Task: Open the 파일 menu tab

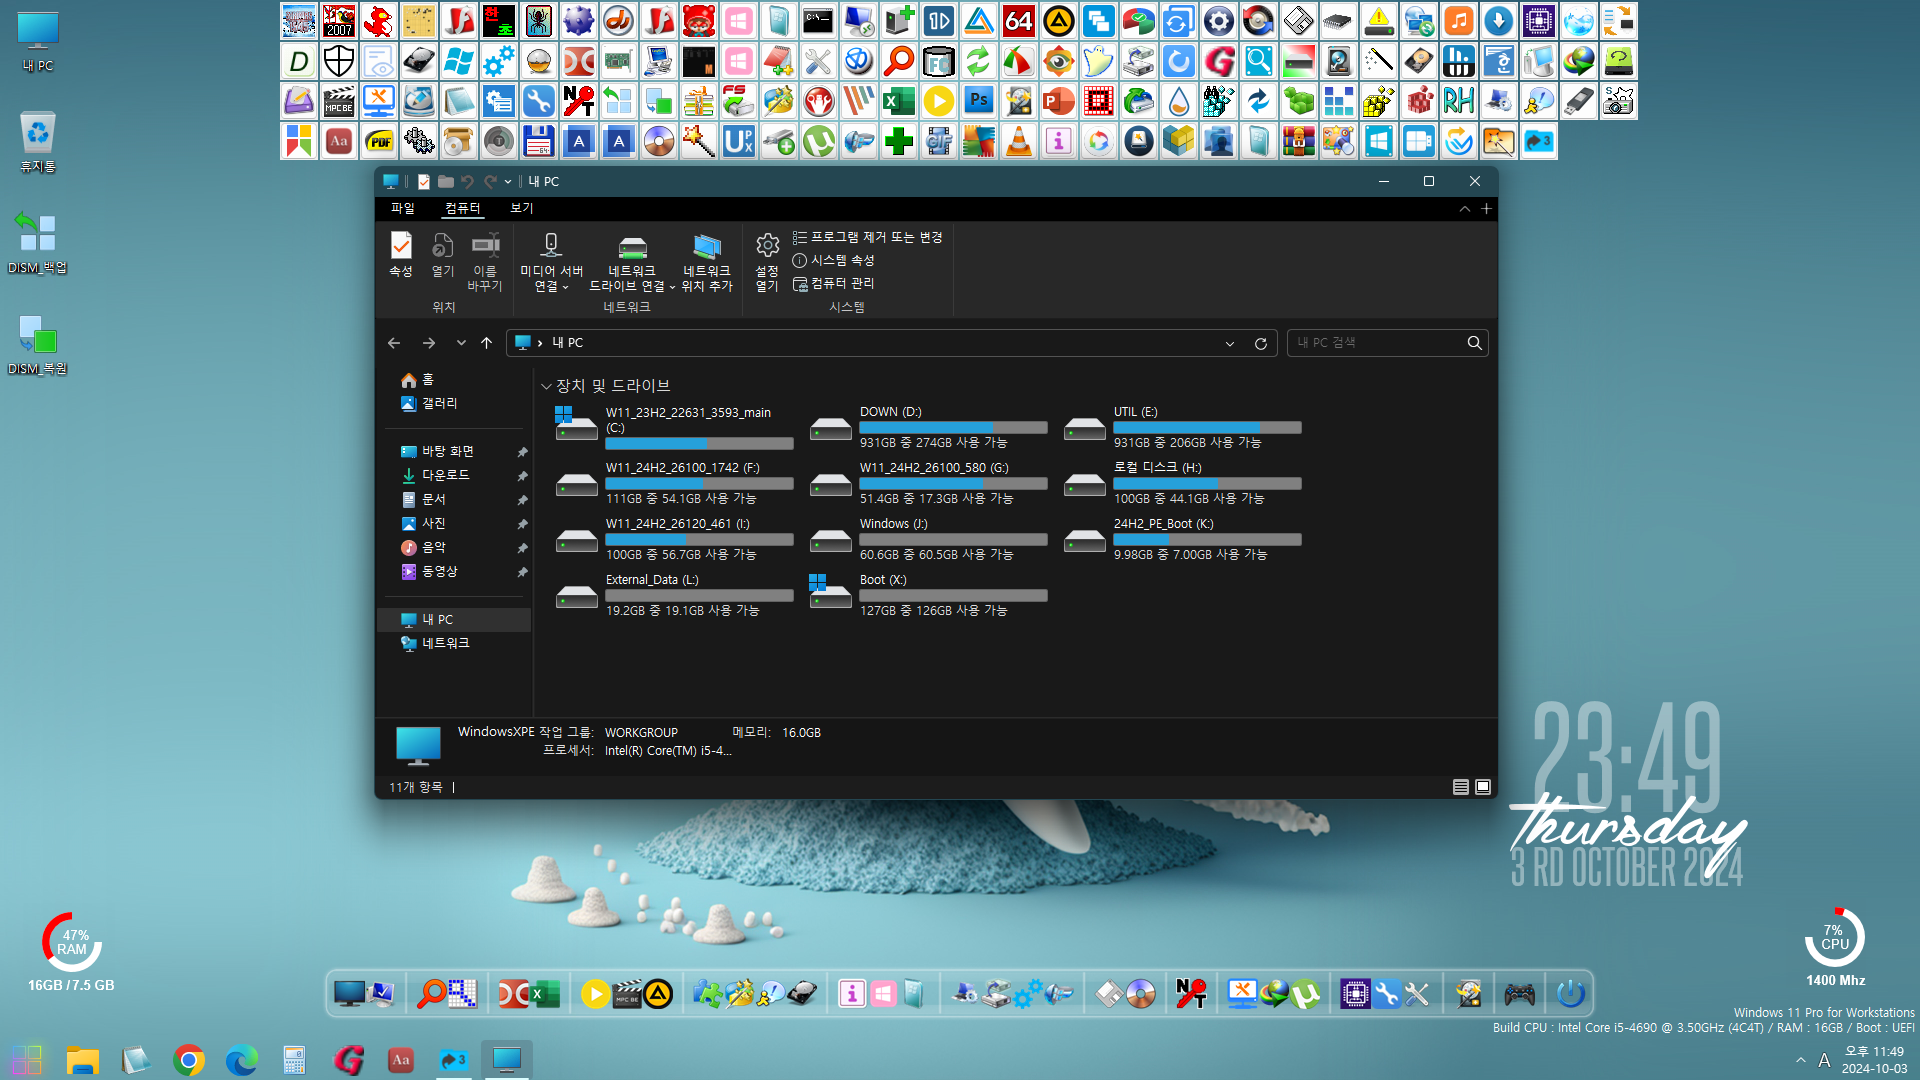Action: click(x=402, y=208)
